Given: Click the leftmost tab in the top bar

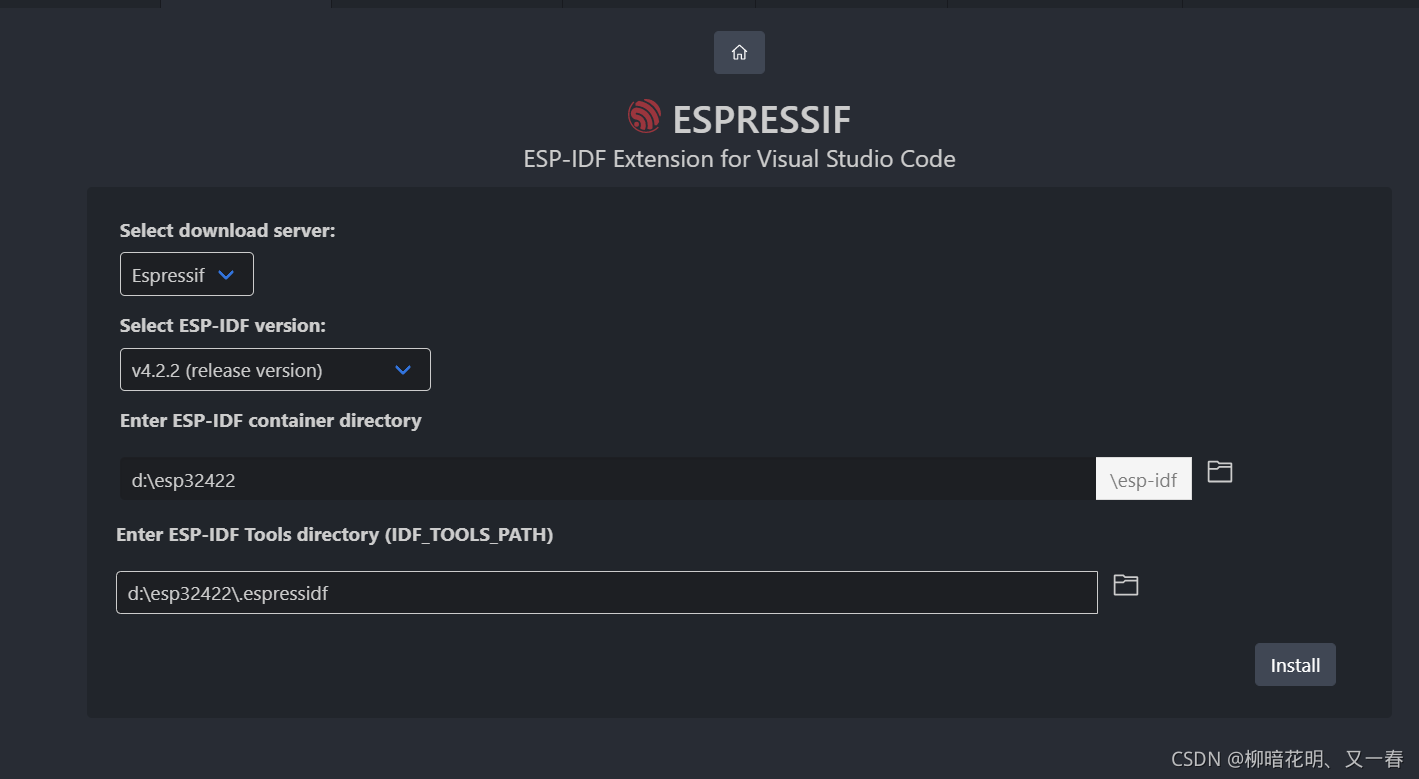Looking at the screenshot, I should pos(80,4).
